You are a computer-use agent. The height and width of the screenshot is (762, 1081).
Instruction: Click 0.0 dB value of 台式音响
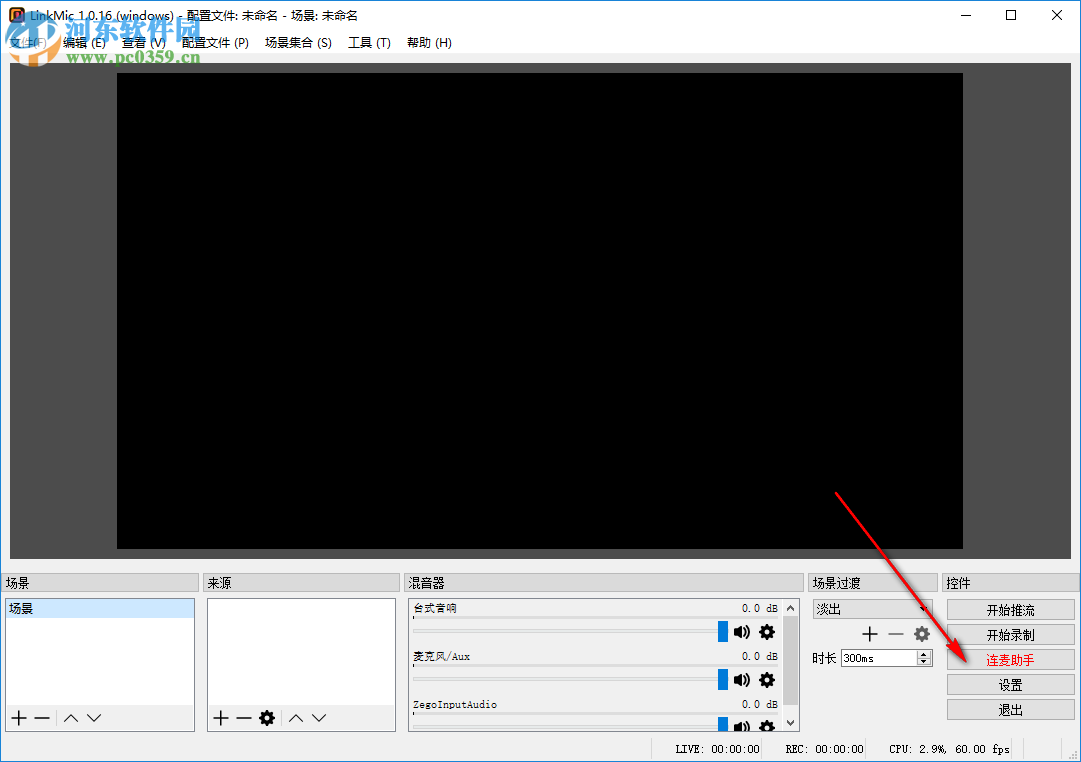point(760,608)
